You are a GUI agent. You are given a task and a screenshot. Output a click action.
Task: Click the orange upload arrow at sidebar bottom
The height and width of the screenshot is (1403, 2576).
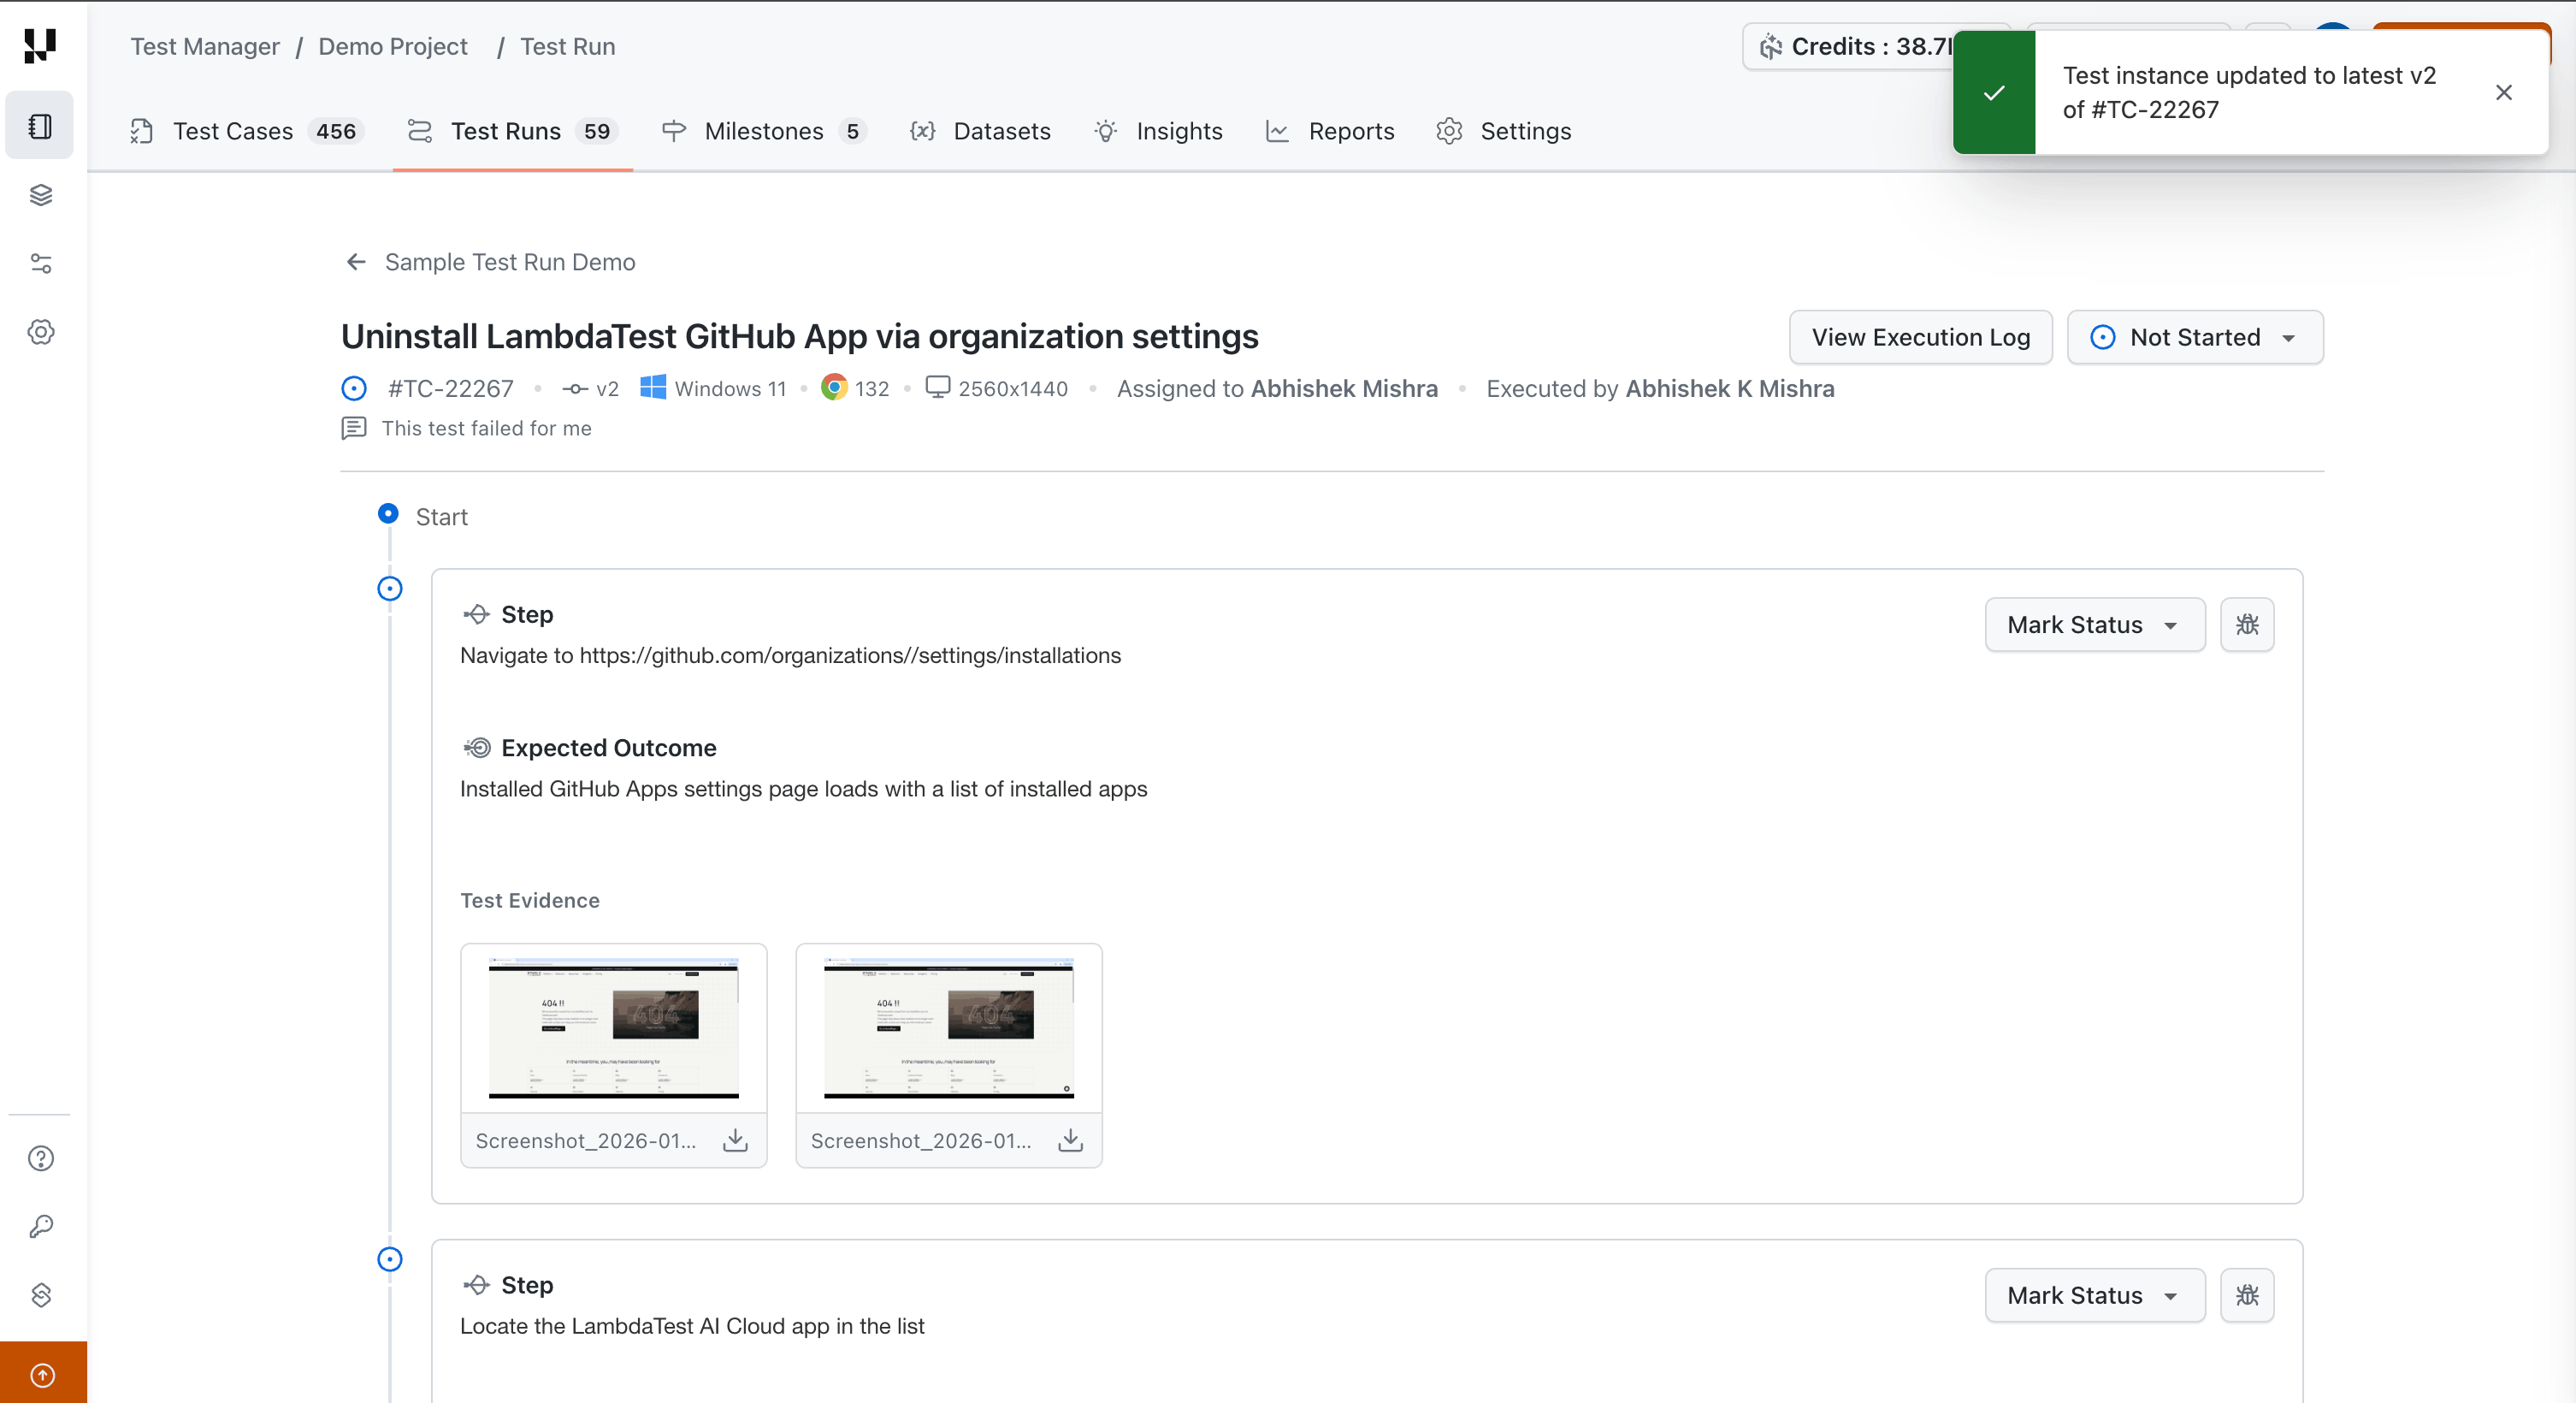coord(42,1373)
